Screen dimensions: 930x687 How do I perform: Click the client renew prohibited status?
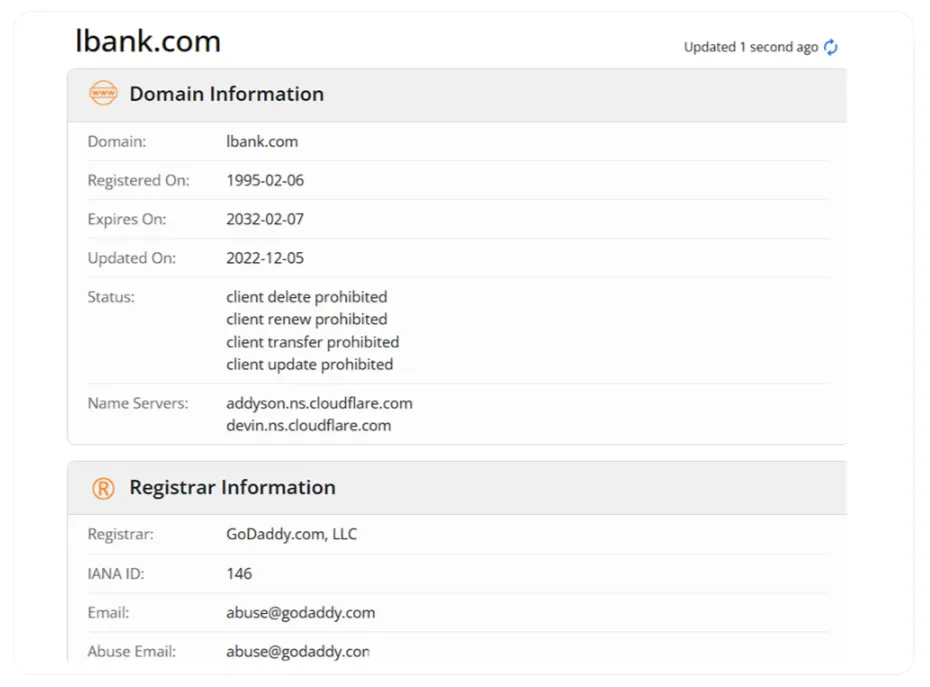[x=306, y=319]
